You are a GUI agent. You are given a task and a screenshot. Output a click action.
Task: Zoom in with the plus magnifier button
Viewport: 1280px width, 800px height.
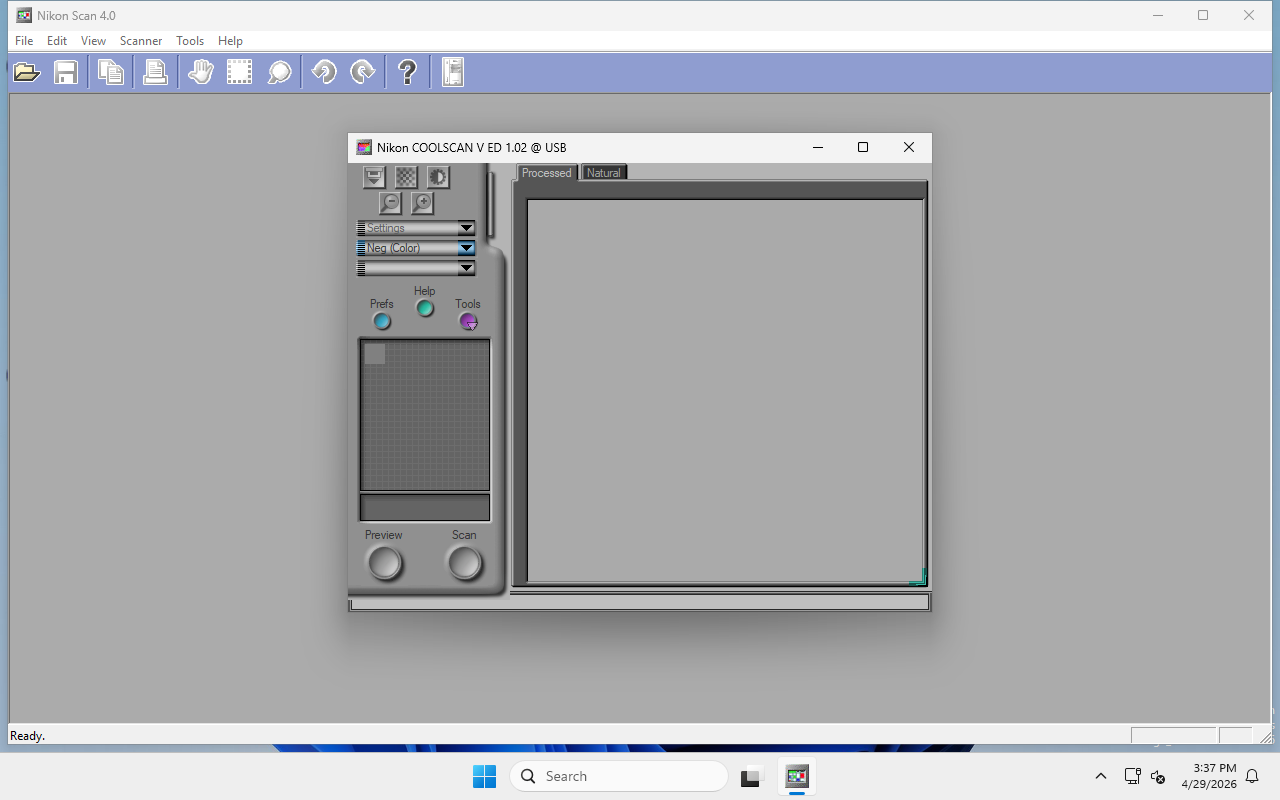point(422,203)
